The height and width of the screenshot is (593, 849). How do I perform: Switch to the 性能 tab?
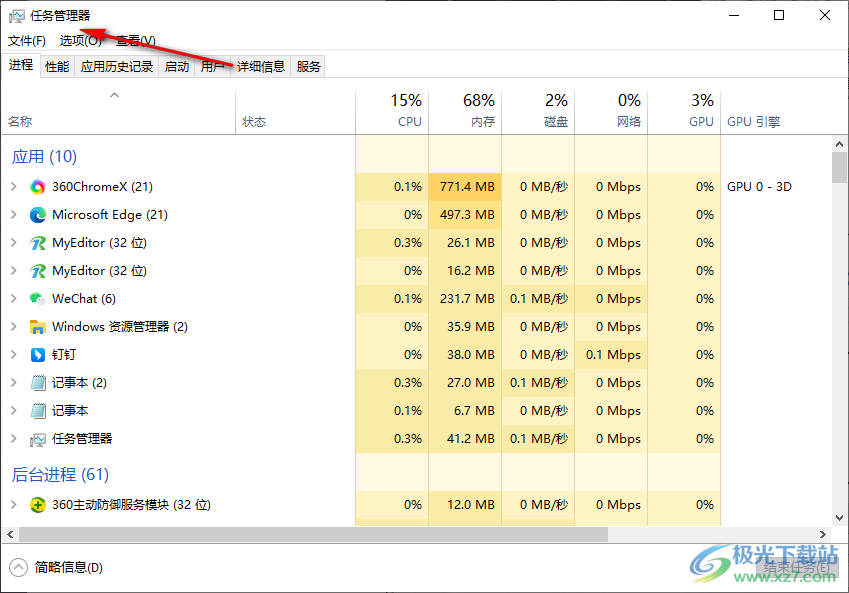coord(57,67)
